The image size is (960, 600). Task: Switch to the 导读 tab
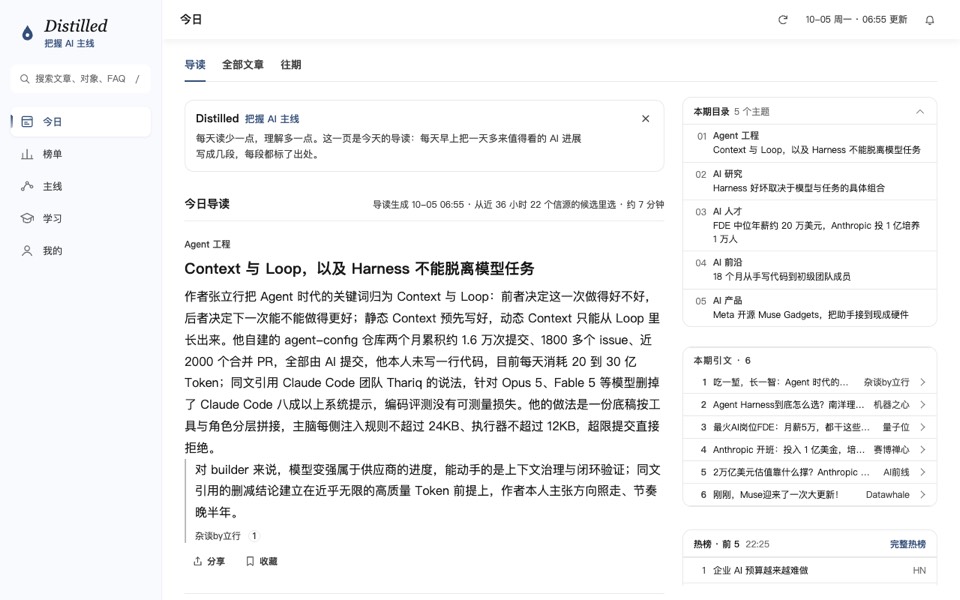(x=195, y=65)
